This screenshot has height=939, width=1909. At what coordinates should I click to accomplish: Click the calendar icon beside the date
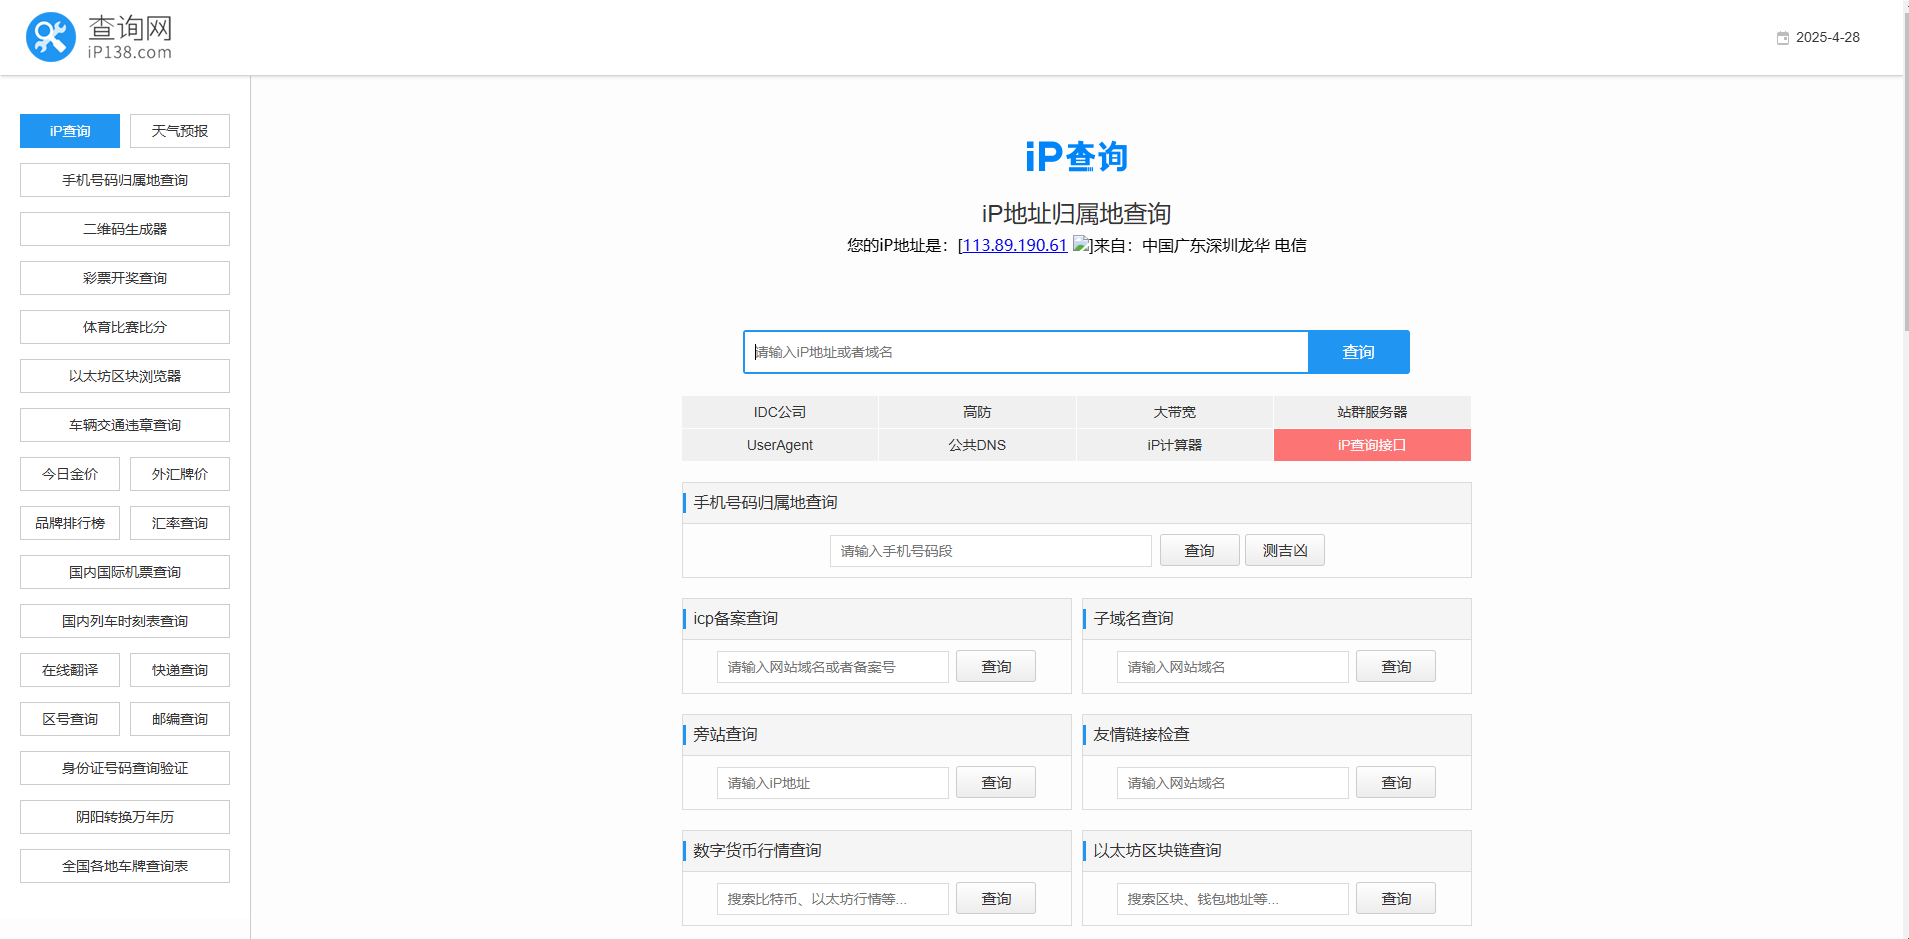(1784, 38)
